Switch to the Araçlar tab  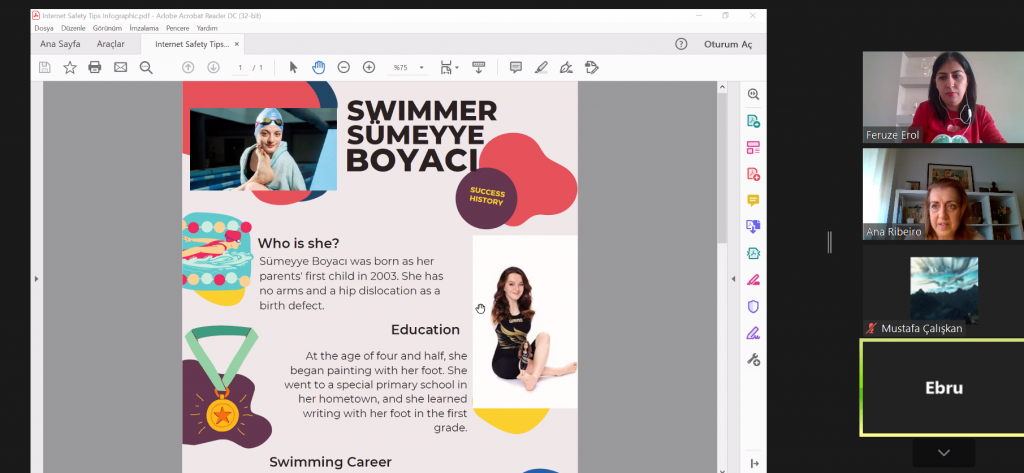(110, 44)
